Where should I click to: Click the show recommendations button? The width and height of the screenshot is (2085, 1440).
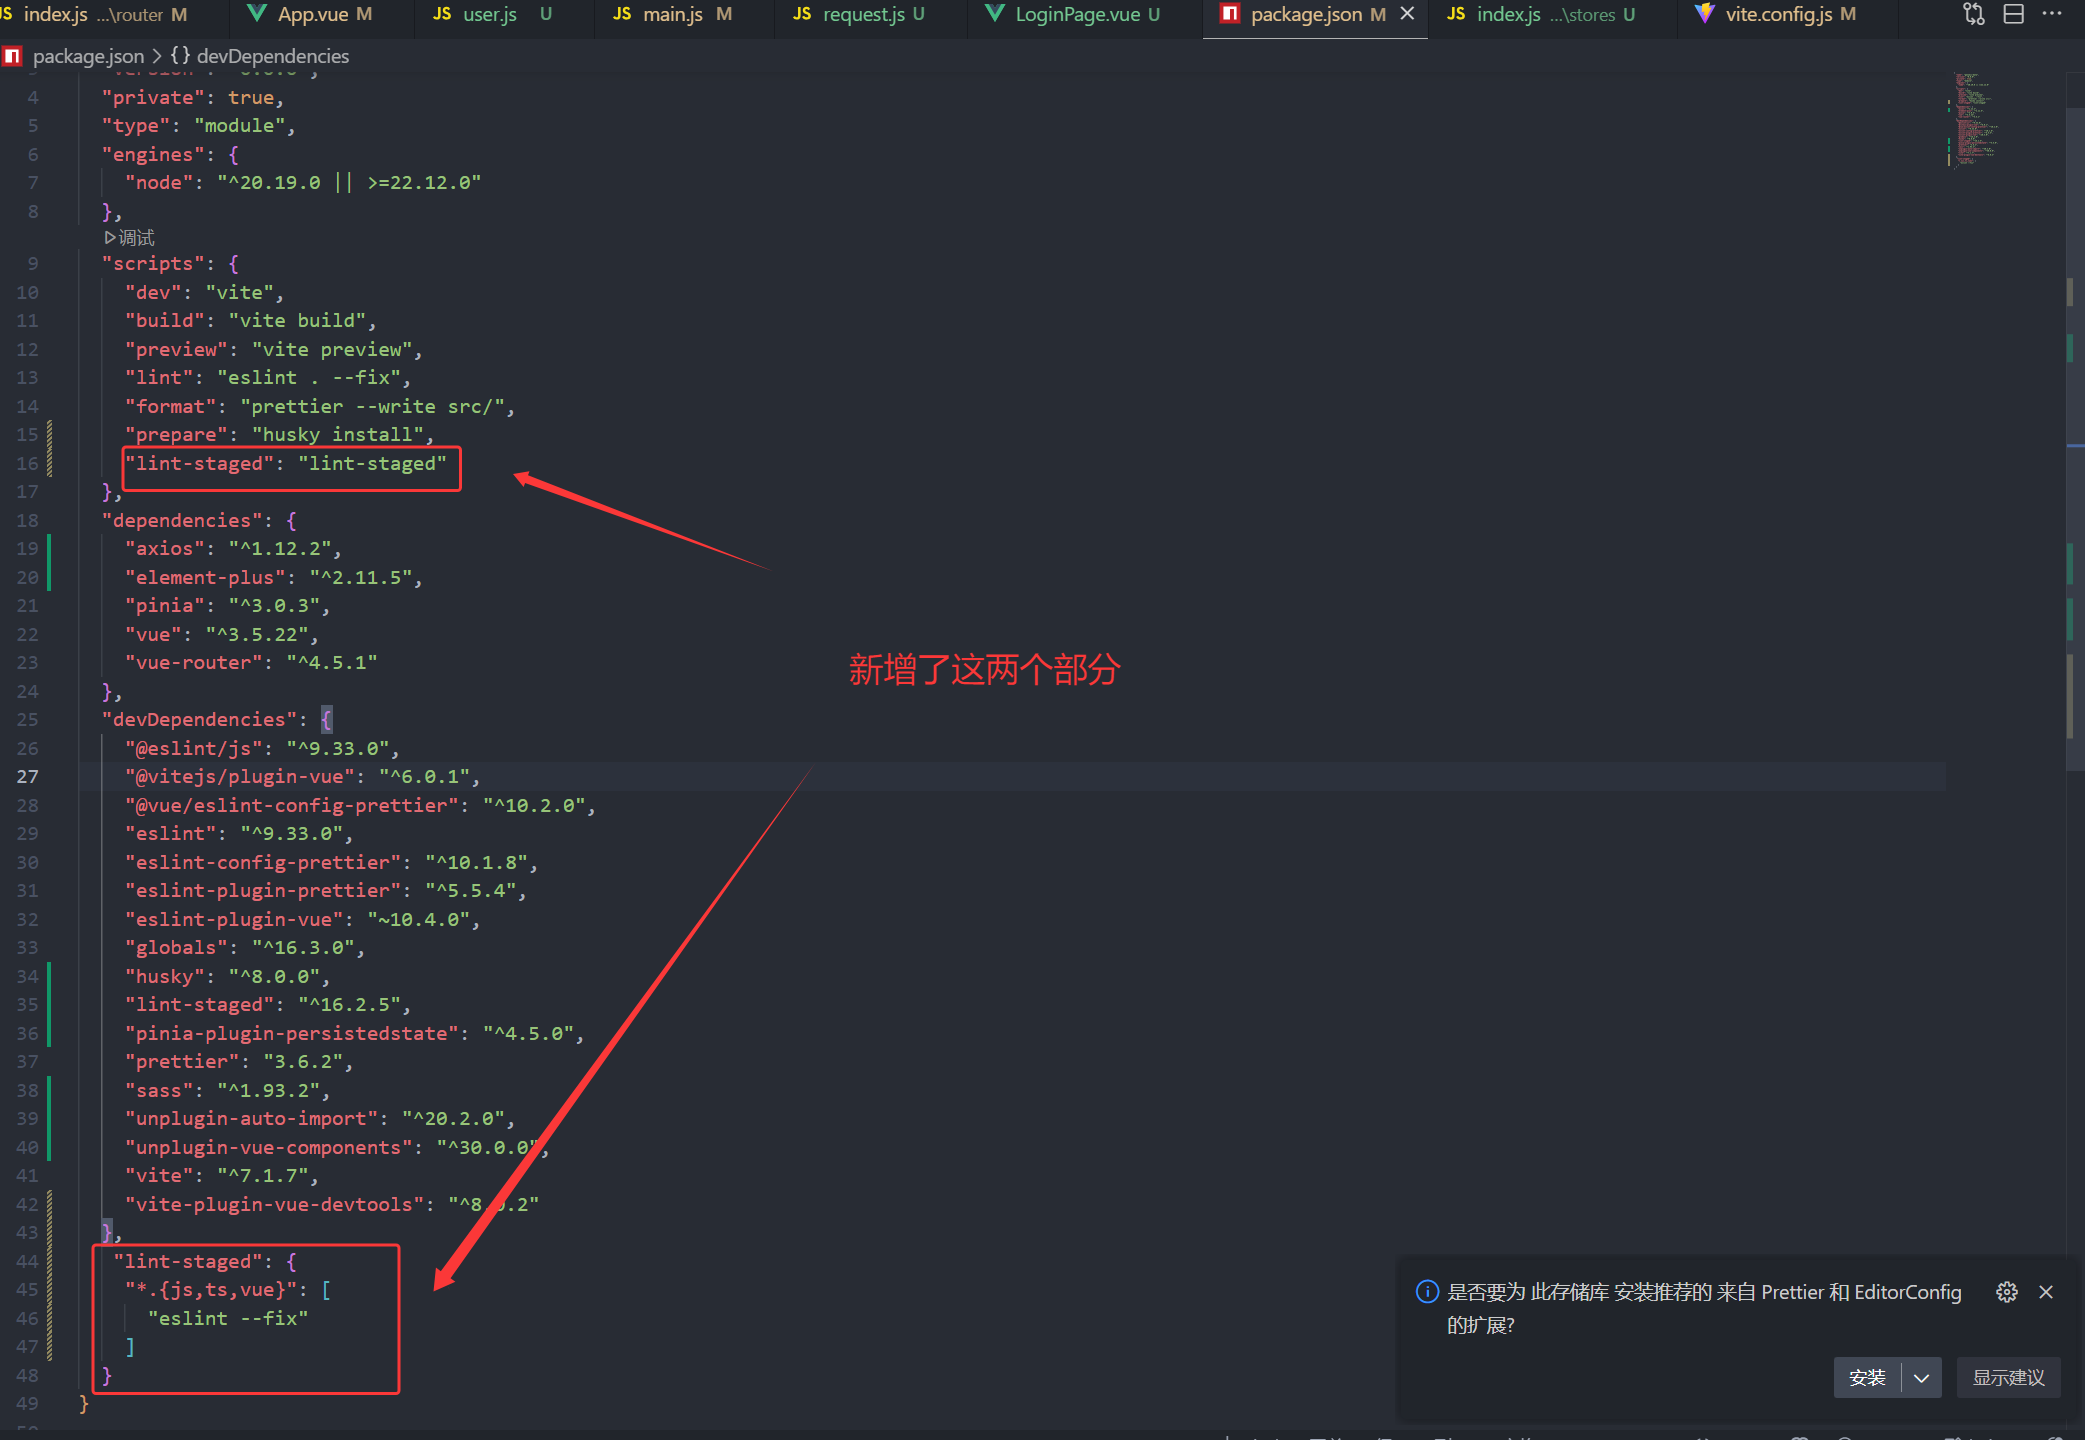click(2008, 1378)
